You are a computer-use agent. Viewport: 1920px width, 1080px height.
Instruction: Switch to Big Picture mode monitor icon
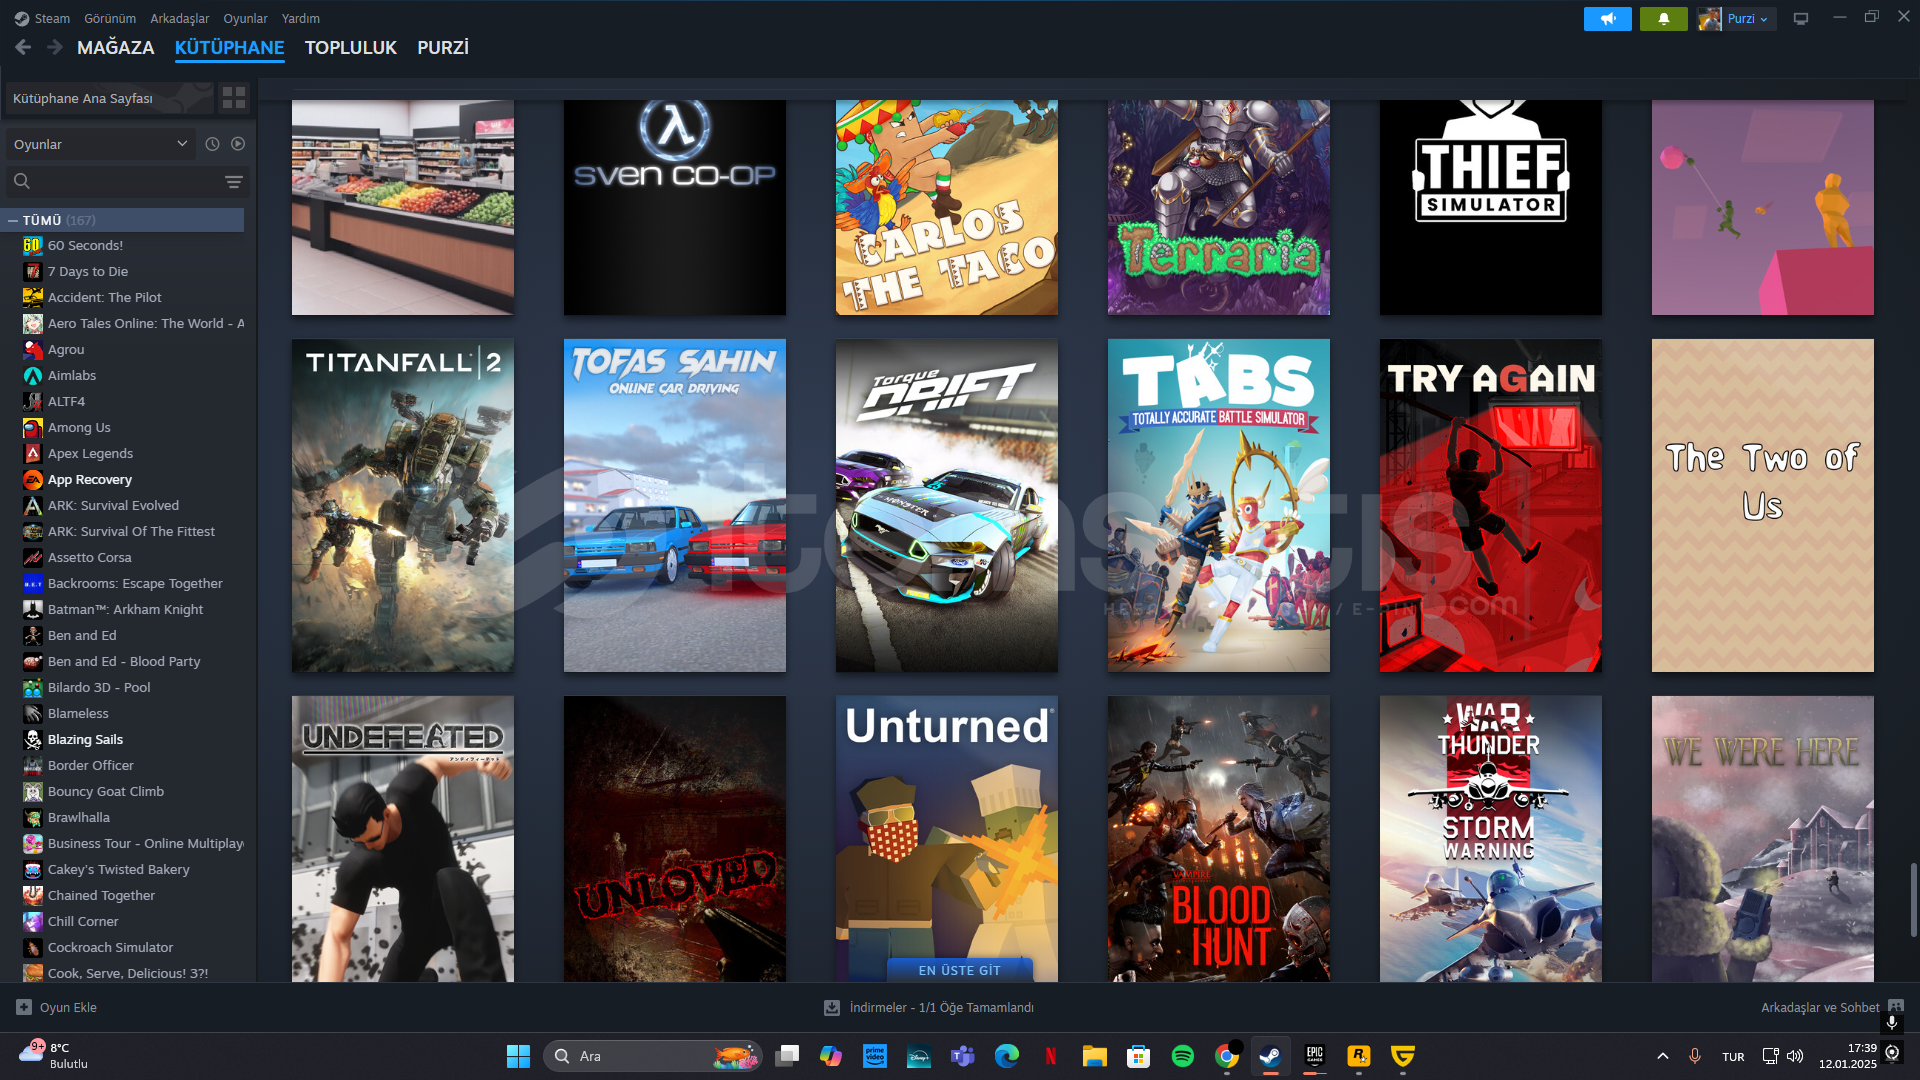click(x=1800, y=19)
